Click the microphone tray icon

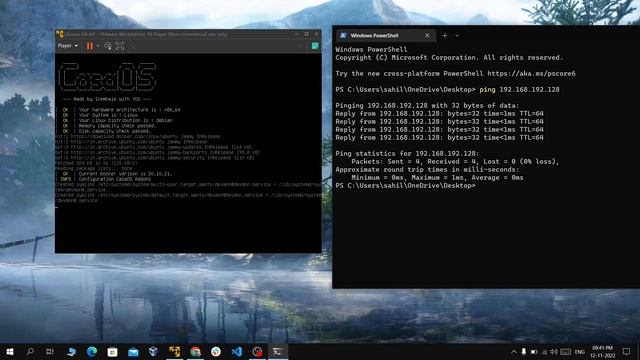(x=524, y=351)
